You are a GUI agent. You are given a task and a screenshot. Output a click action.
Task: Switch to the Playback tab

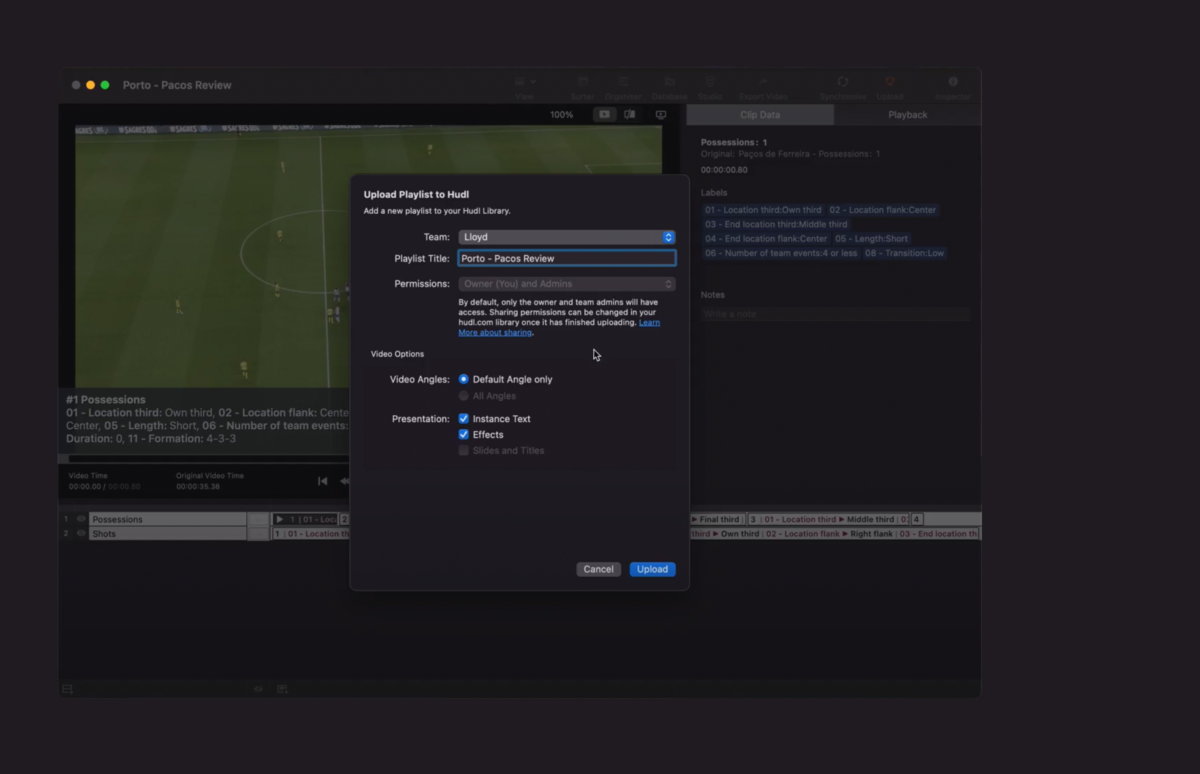tap(907, 114)
